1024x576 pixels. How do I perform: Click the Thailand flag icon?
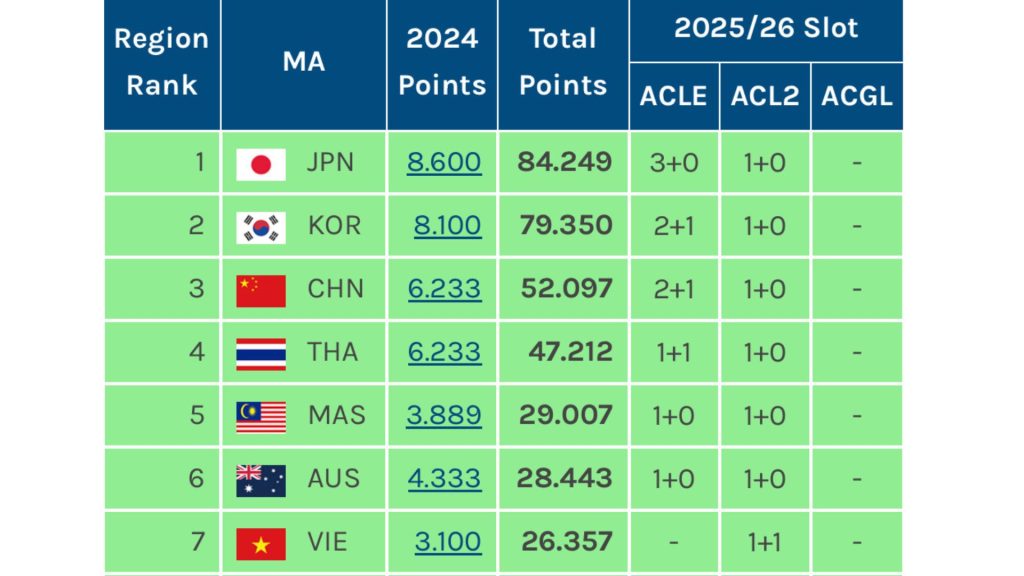pyautogui.click(x=261, y=355)
